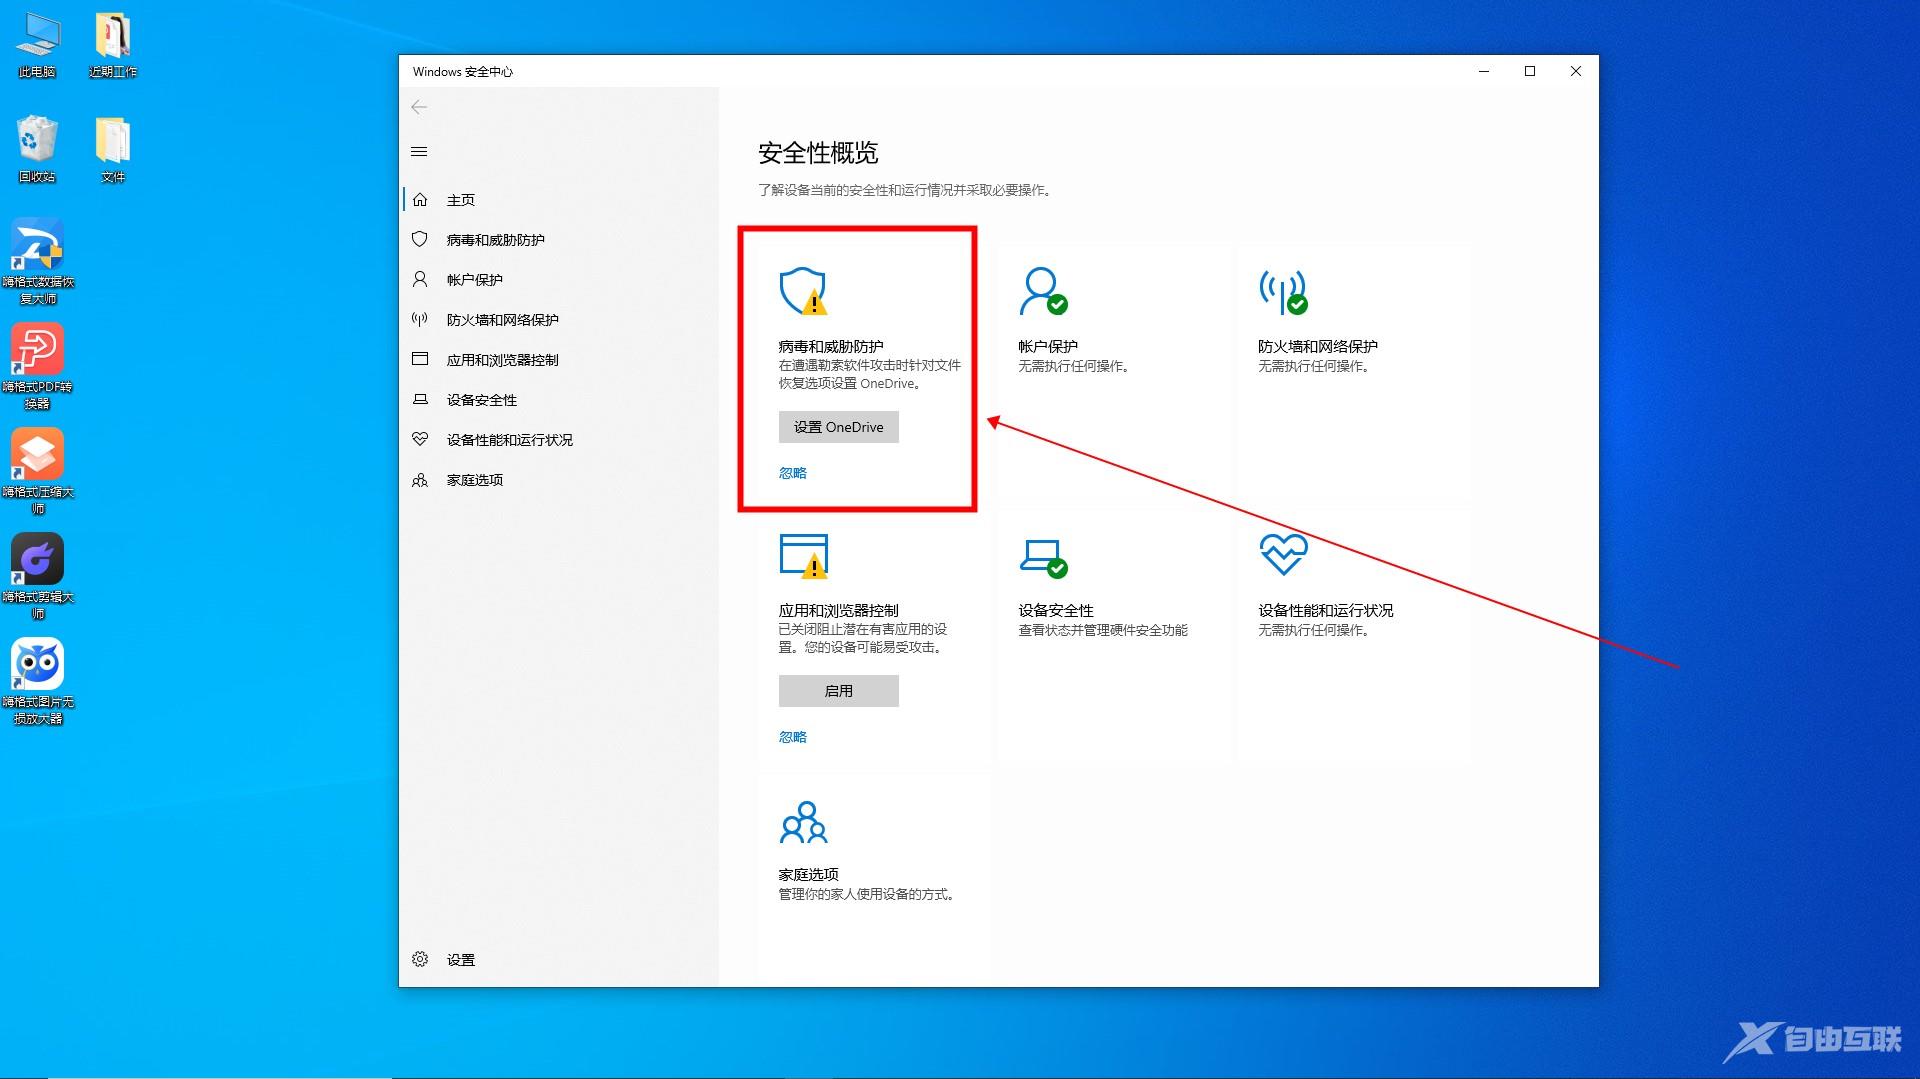Click the 家庭选项 sidebar icon
This screenshot has width=1920, height=1079.
tap(420, 479)
